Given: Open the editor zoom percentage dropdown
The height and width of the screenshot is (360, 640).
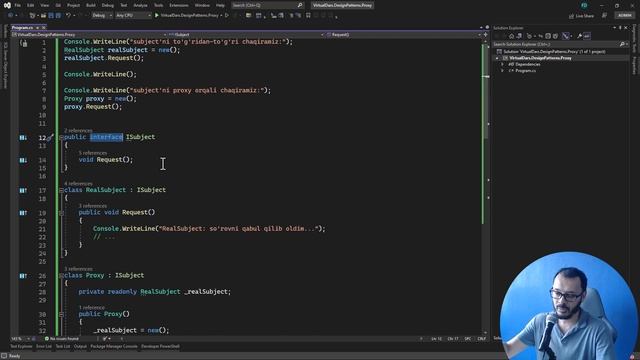Looking at the screenshot, I should coord(20,339).
